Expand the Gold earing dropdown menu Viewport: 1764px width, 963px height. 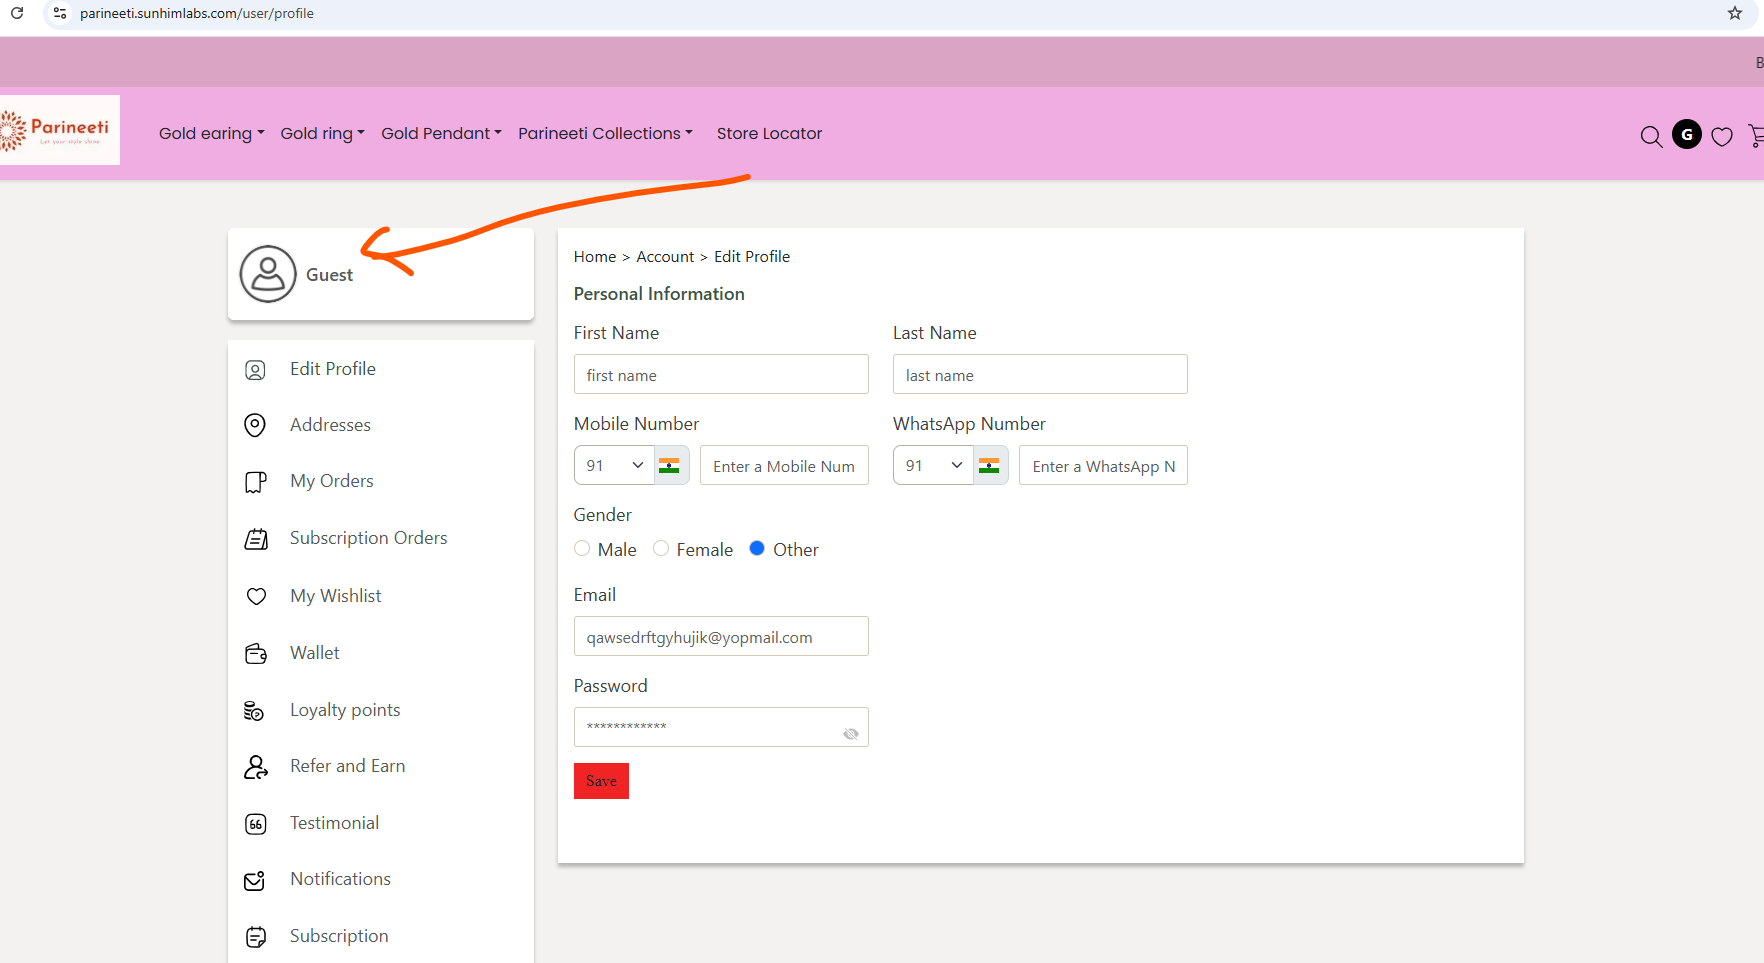212,133
